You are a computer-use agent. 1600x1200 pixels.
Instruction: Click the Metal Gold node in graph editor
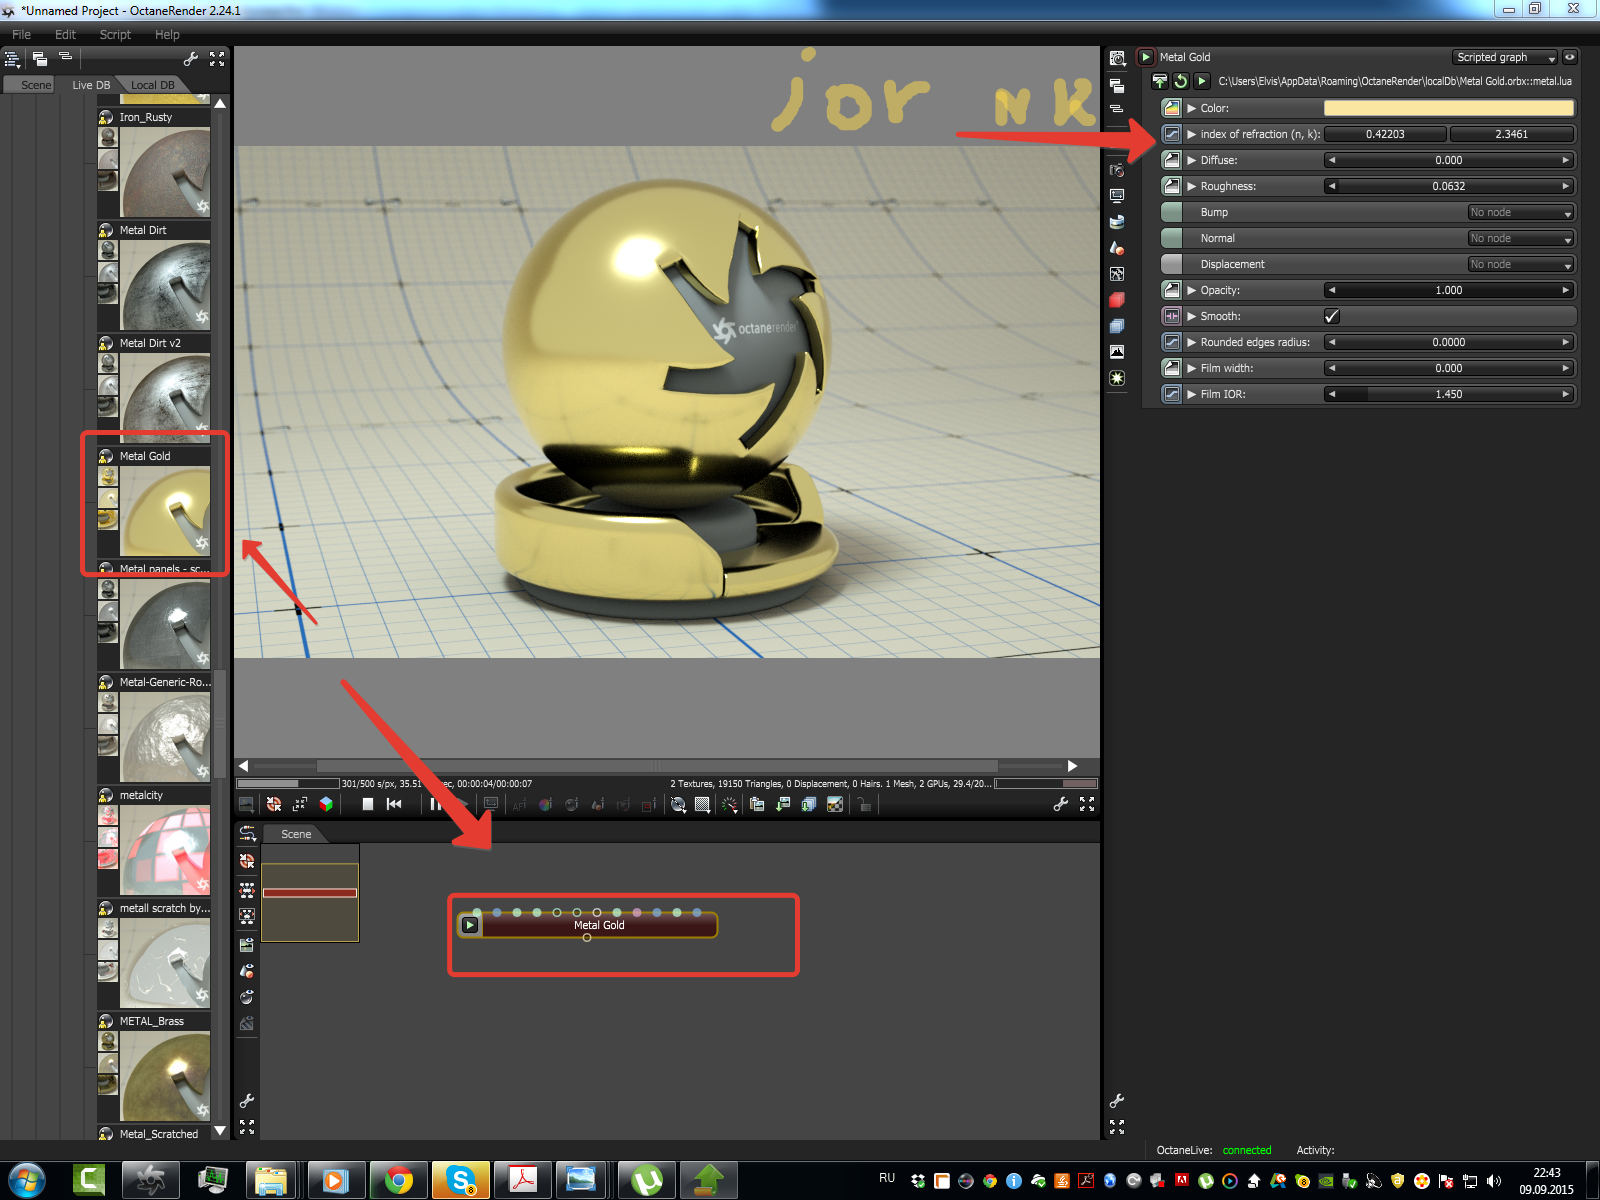point(588,925)
